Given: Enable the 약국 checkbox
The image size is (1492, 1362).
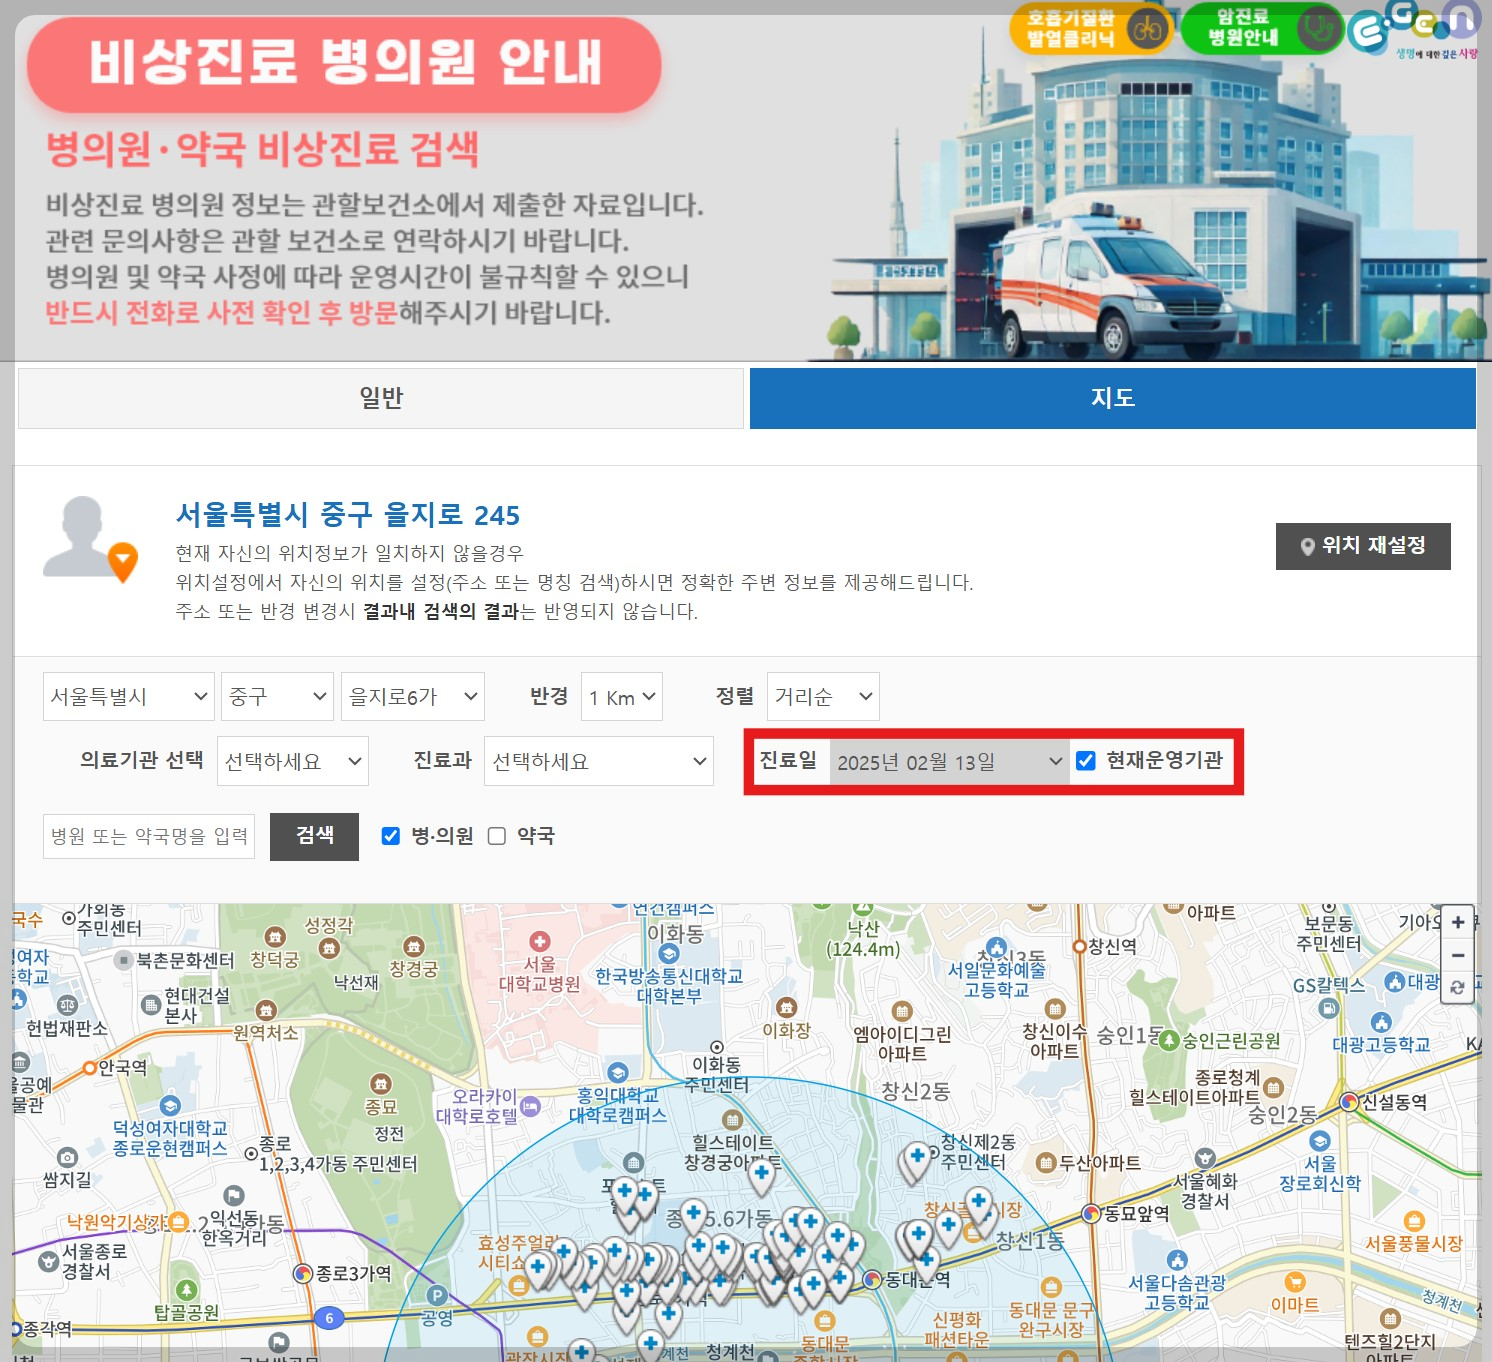Looking at the screenshot, I should [497, 836].
